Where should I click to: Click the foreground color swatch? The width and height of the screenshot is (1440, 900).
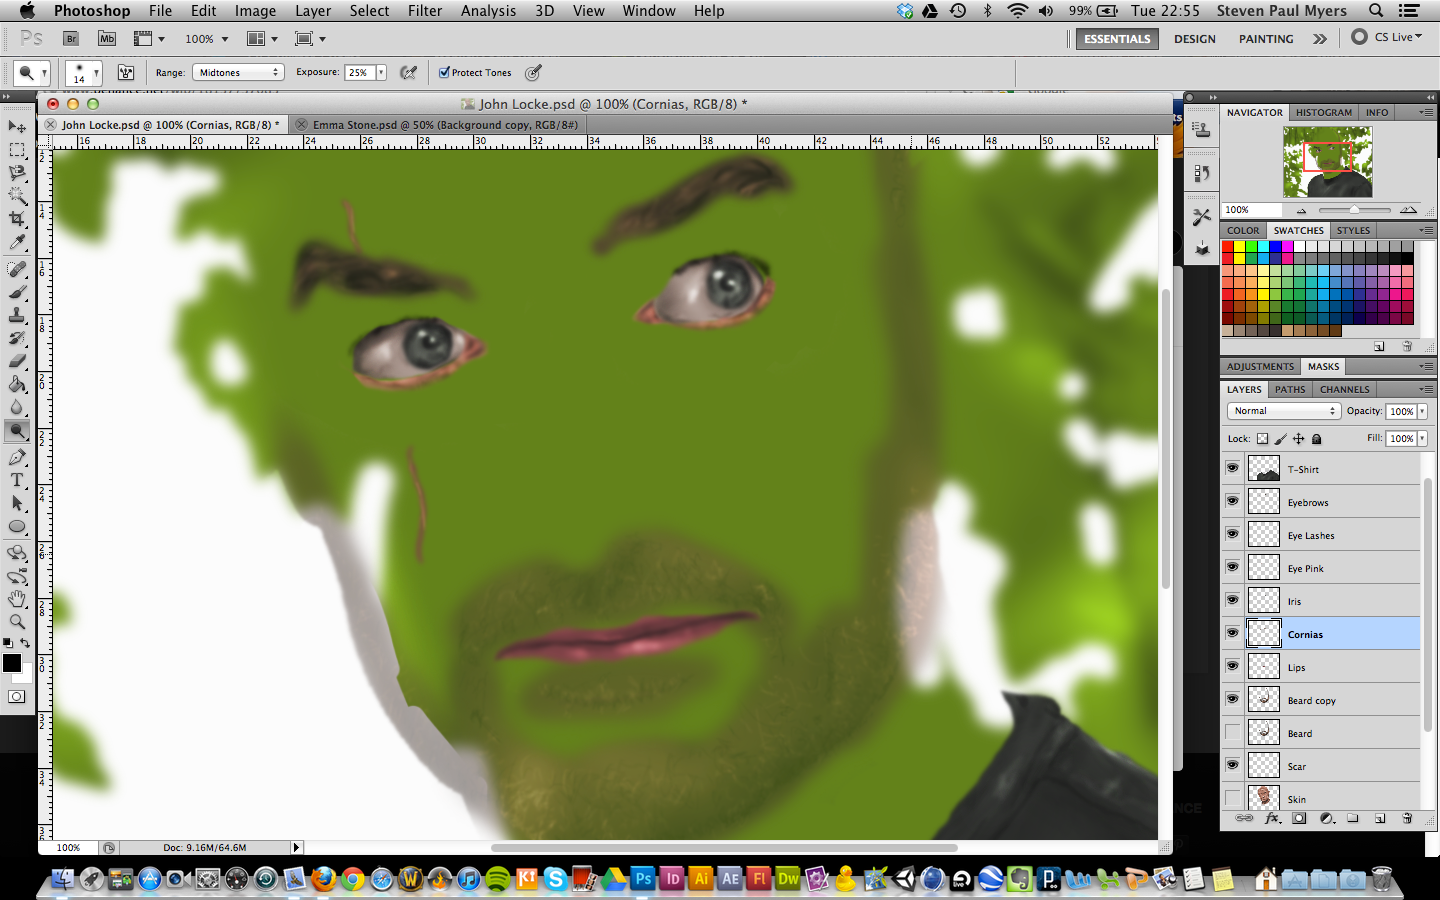pos(12,663)
